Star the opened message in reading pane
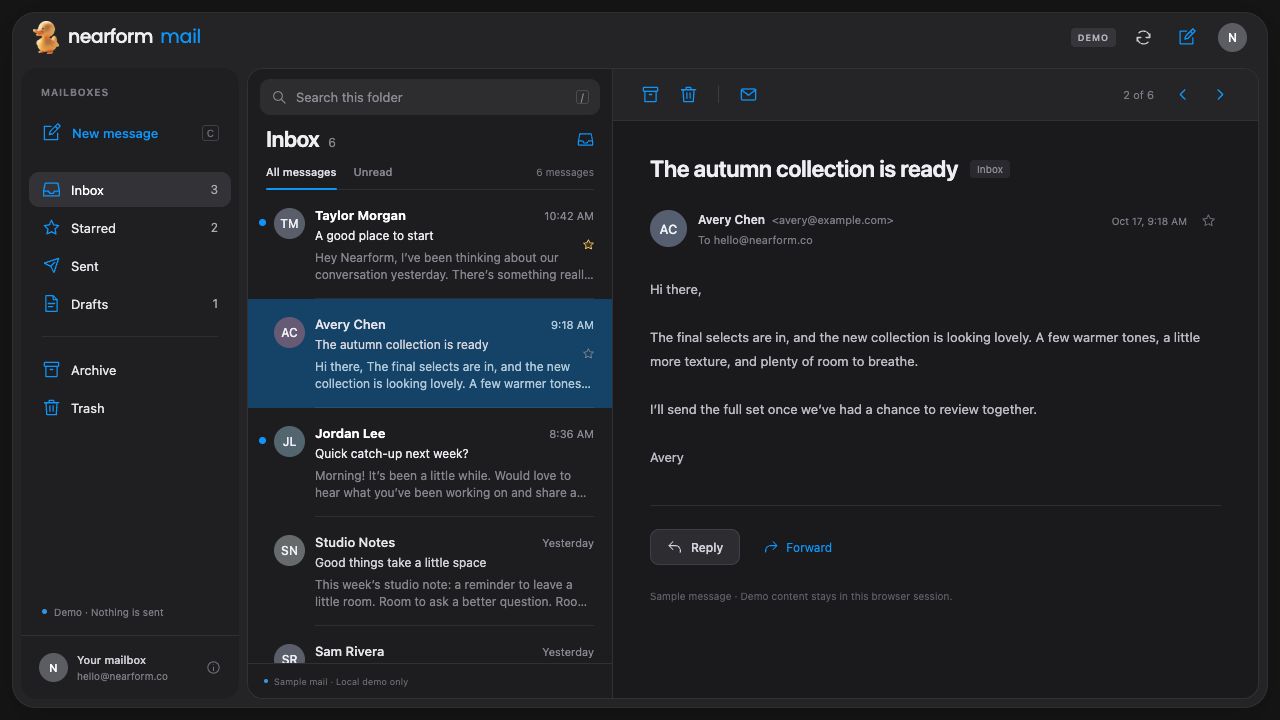Image resolution: width=1280 pixels, height=720 pixels. point(1208,220)
